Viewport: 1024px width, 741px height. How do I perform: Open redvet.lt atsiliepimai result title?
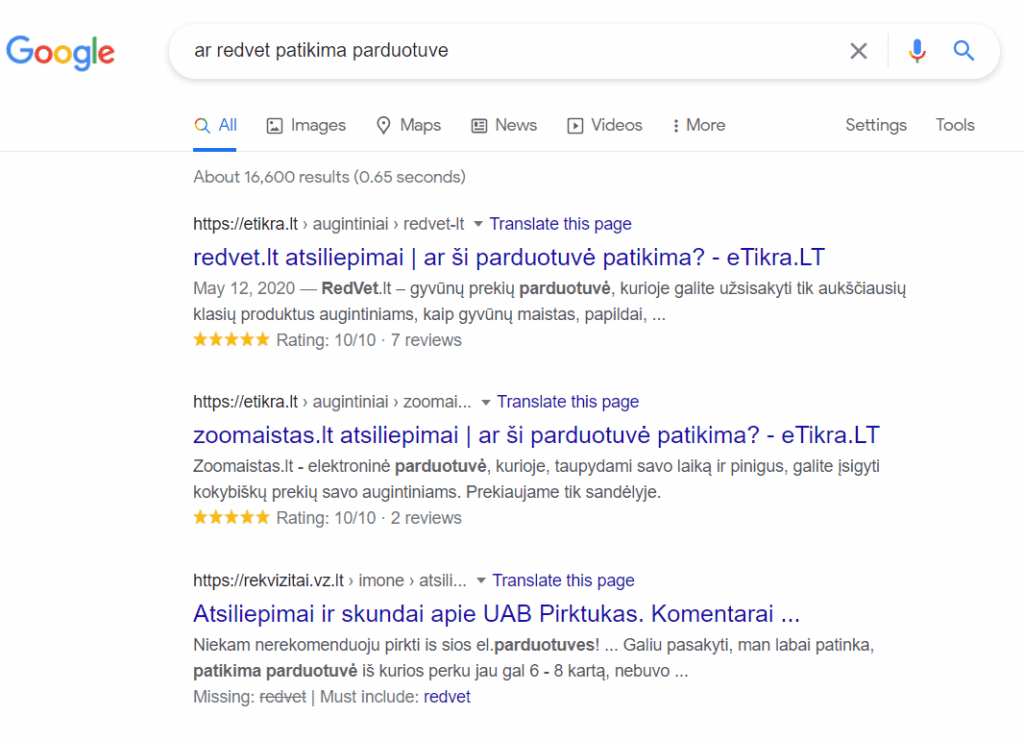(508, 257)
